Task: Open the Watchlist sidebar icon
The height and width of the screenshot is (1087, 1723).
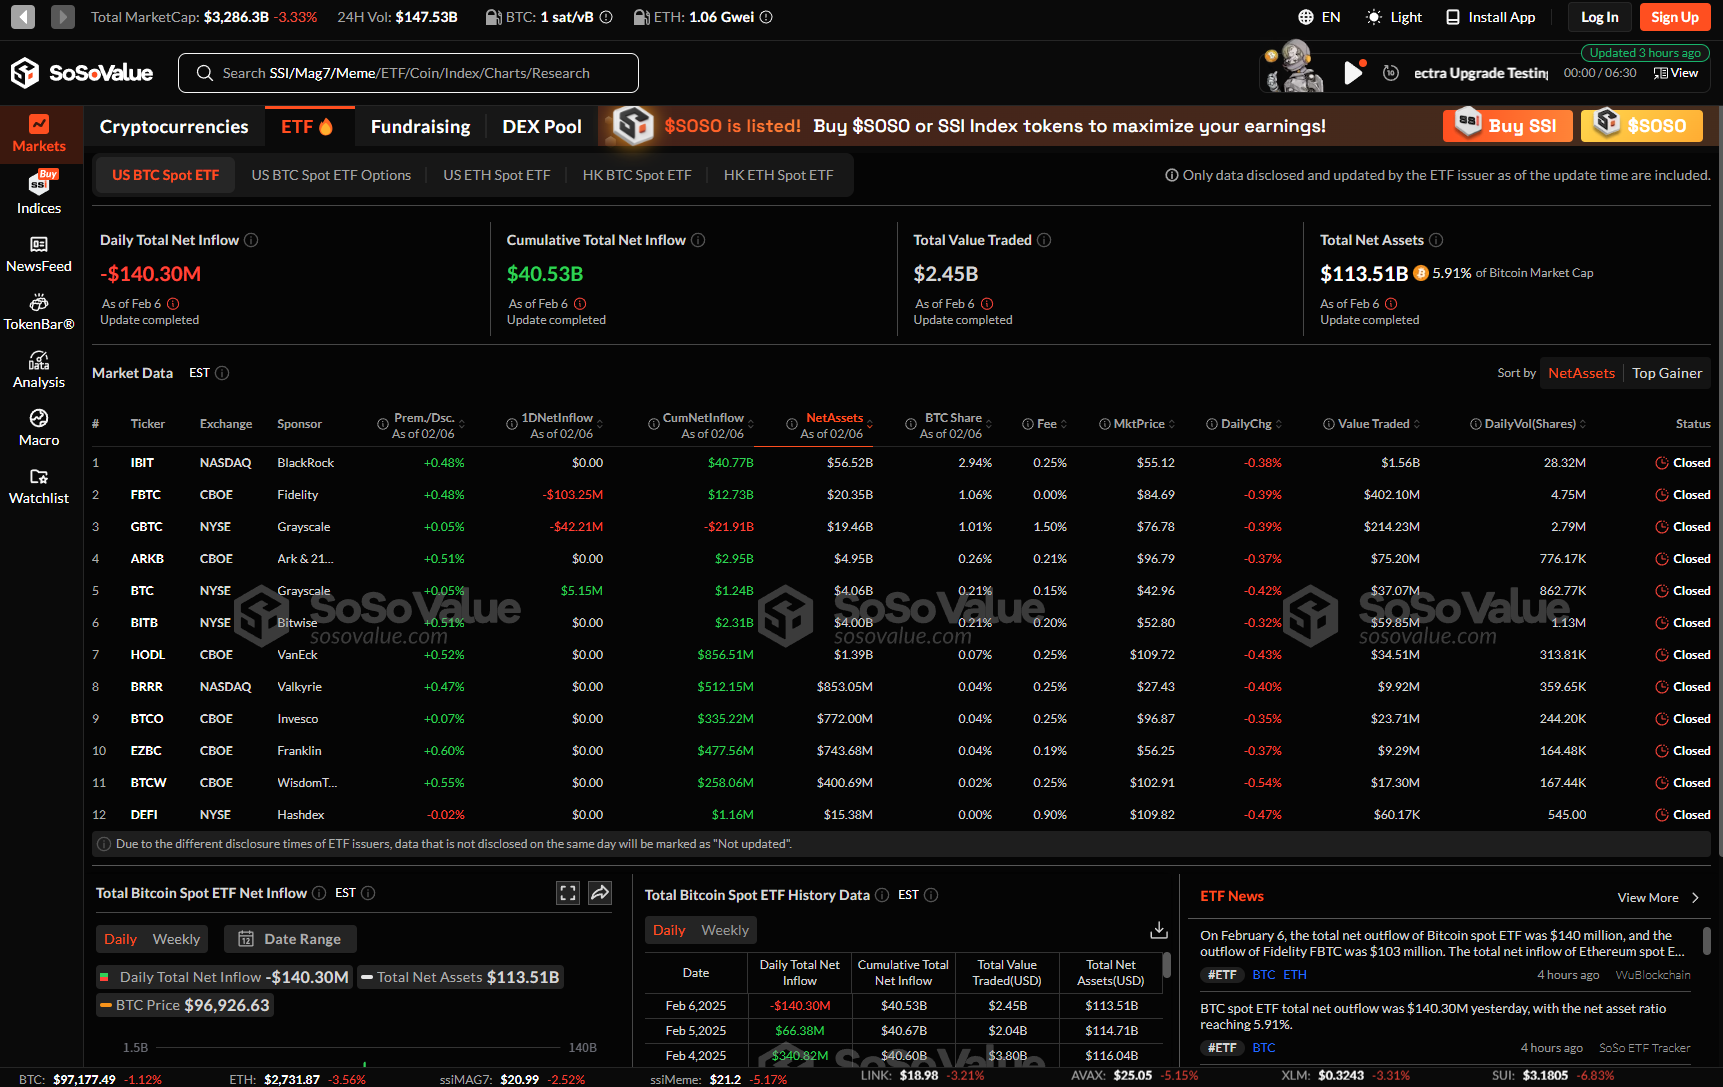Action: pyautogui.click(x=39, y=486)
